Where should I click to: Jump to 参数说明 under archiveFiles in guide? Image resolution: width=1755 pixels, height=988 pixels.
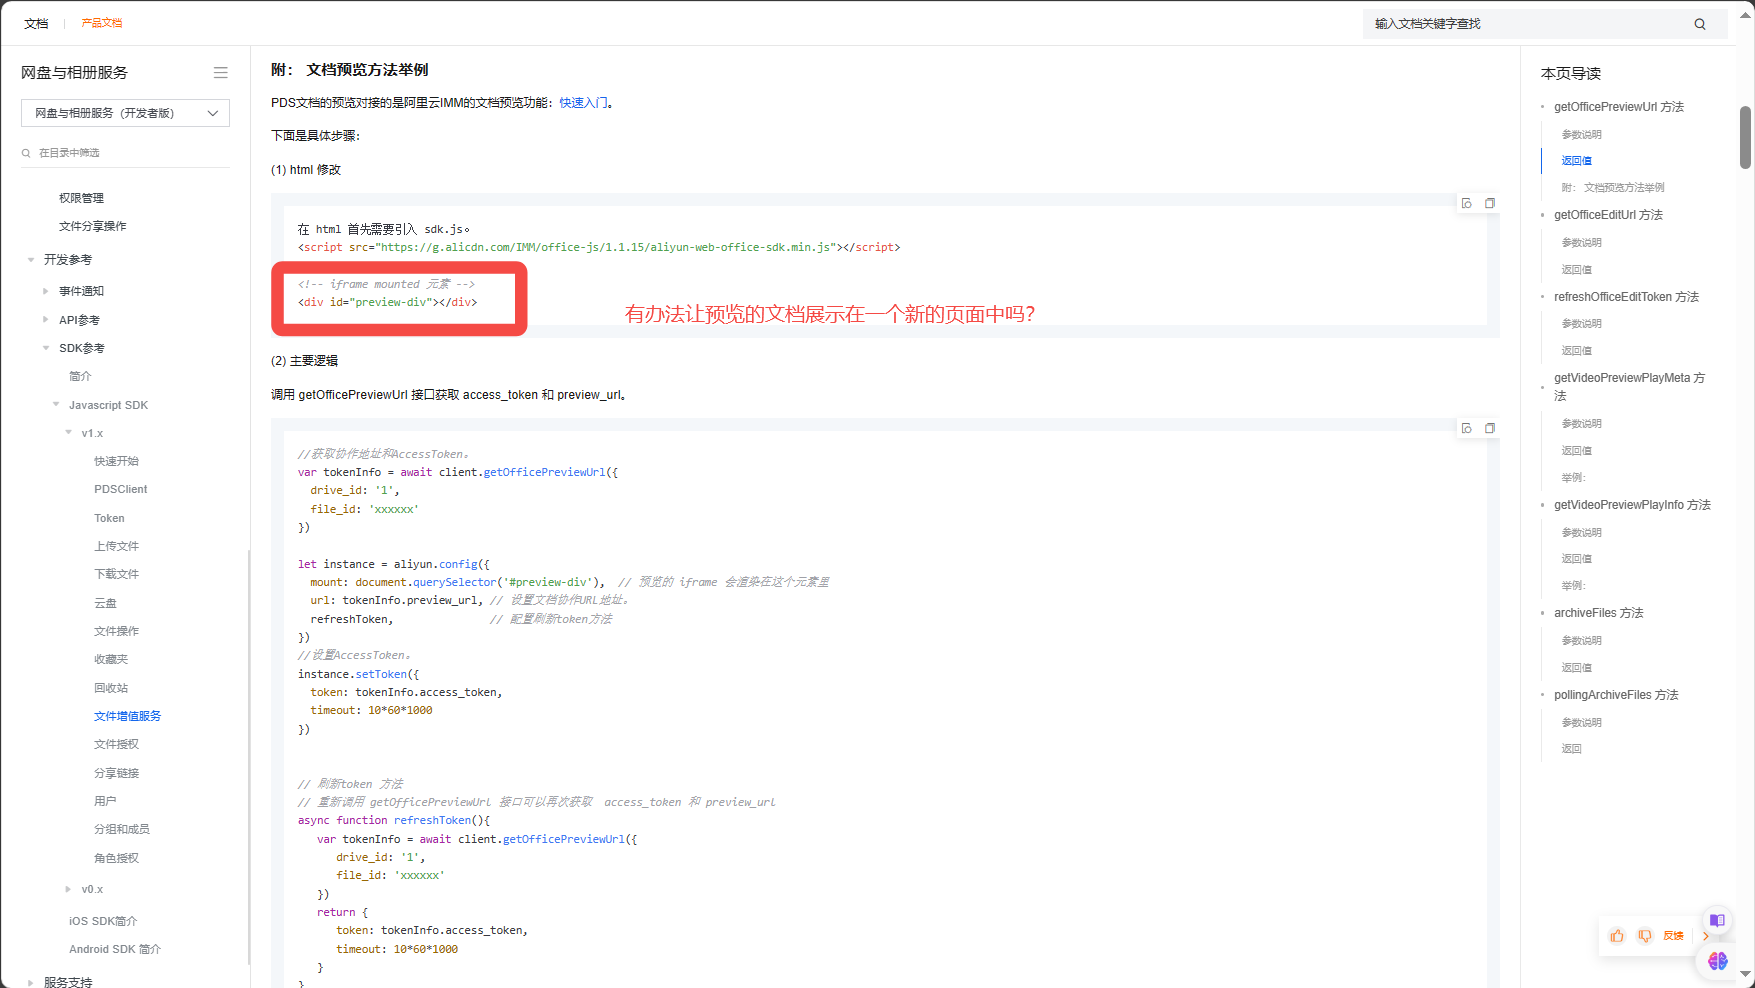point(1582,641)
